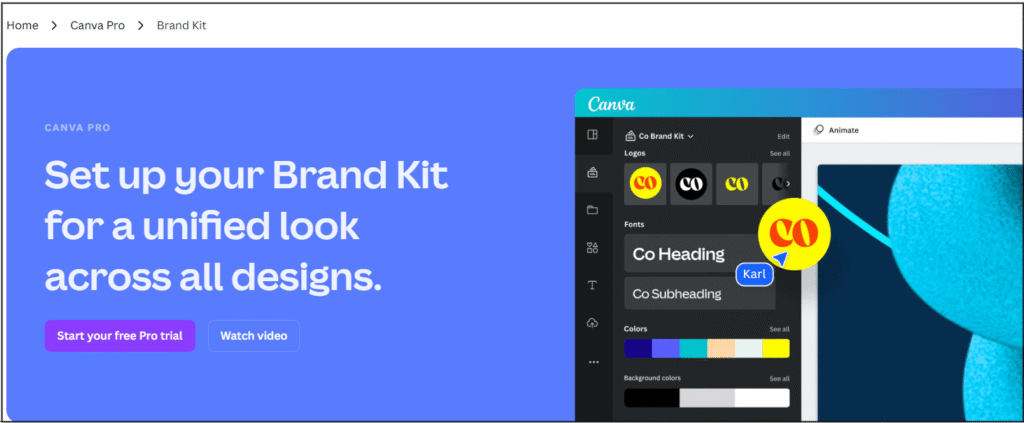Click the Brand Kit breadcrumb text
This screenshot has height=423, width=1024.
pyautogui.click(x=182, y=25)
